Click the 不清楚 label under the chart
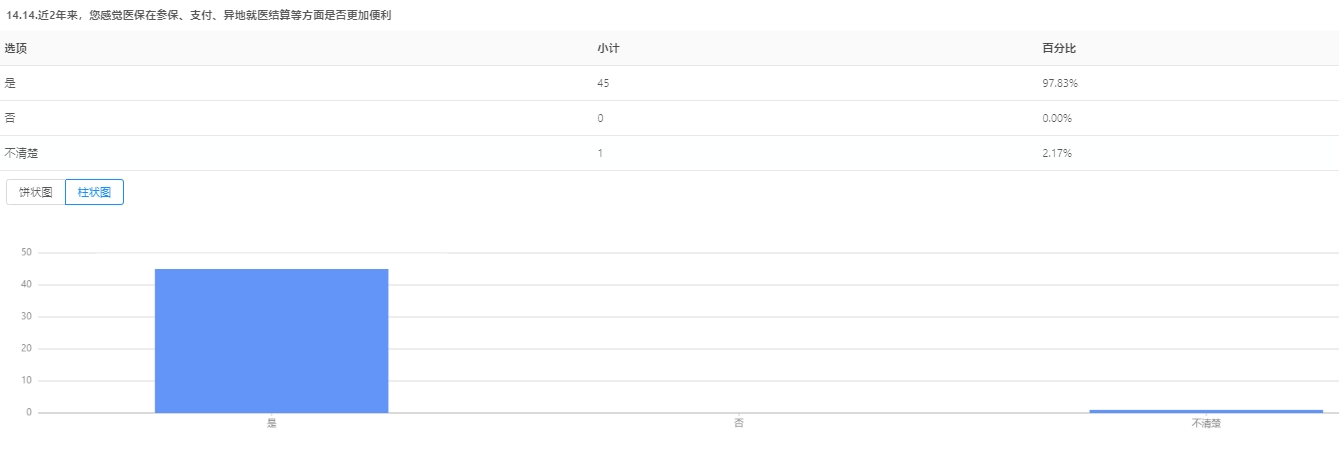1339x449 pixels. (1205, 423)
